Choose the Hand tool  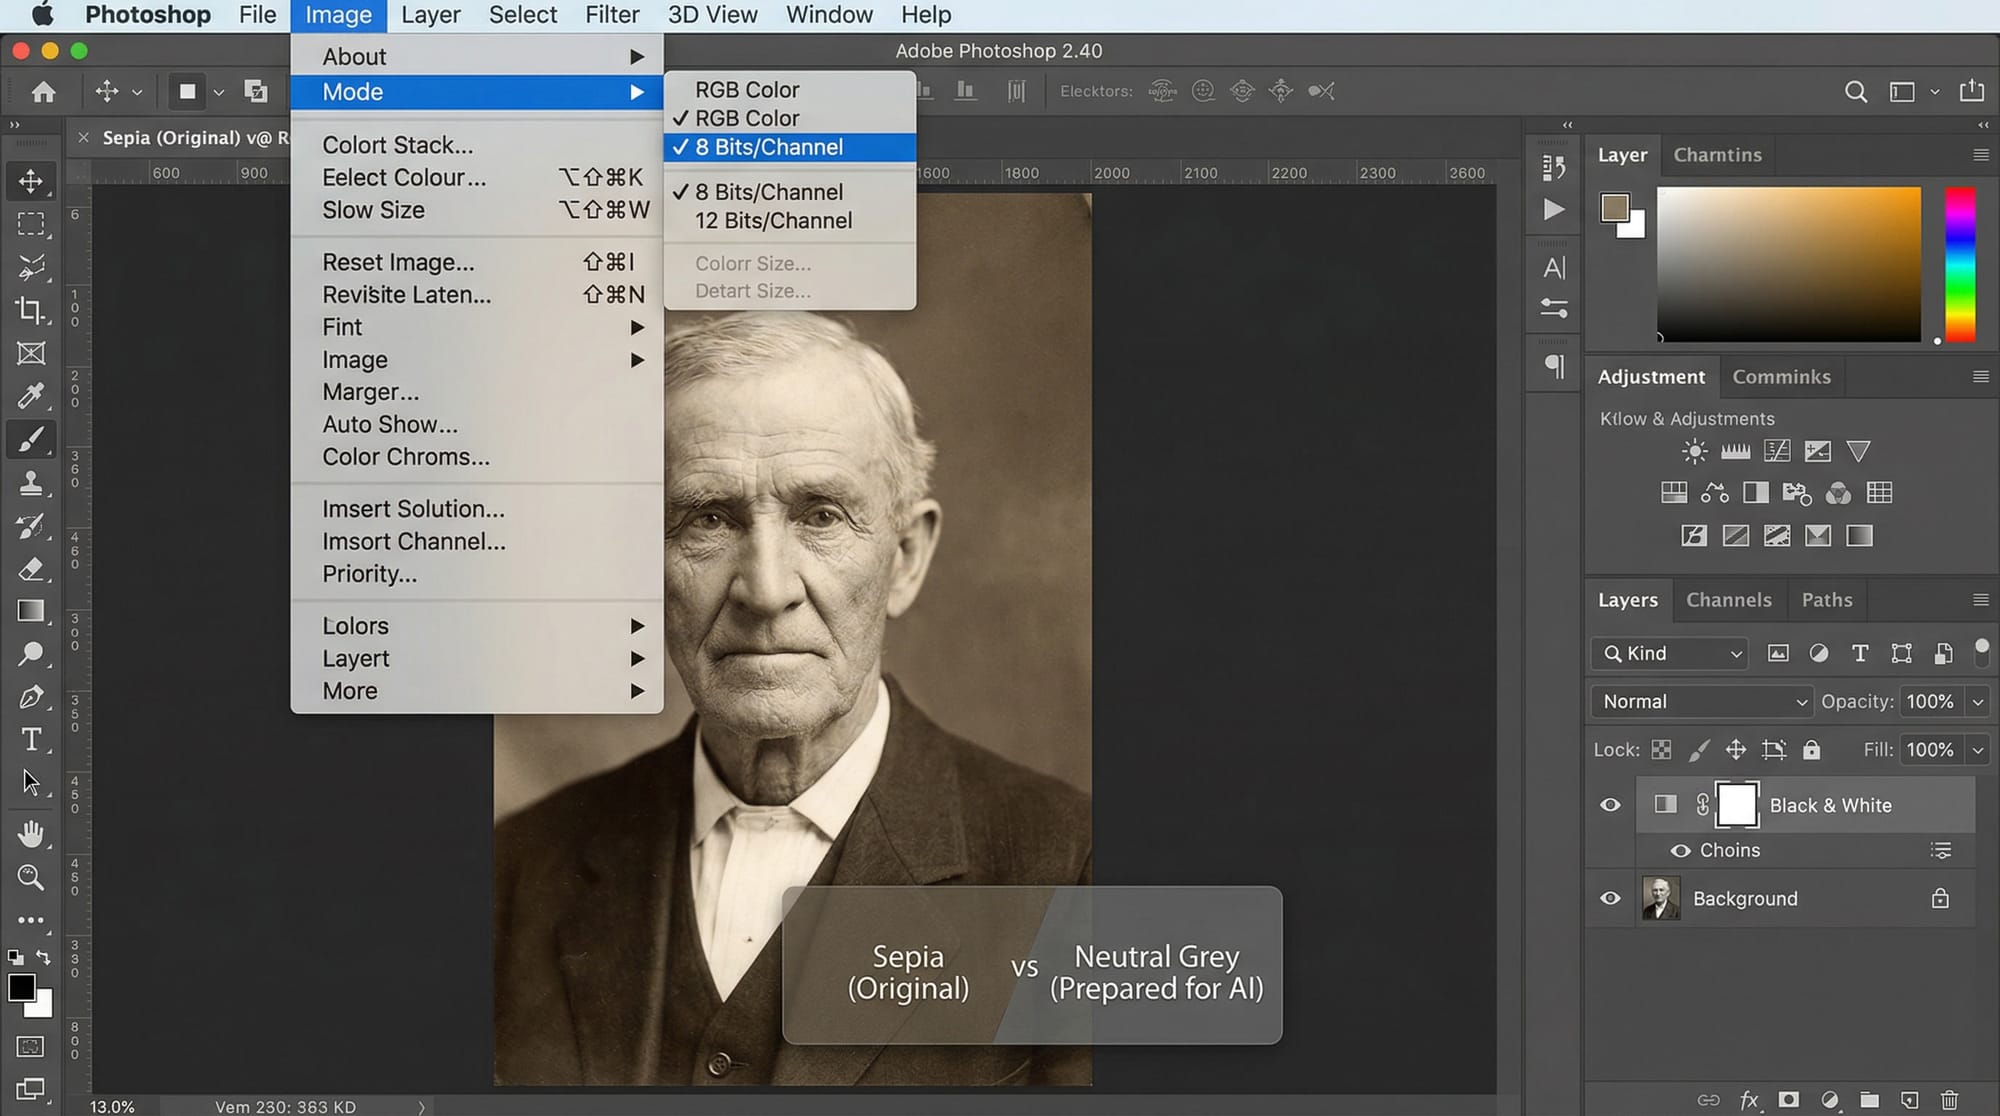pyautogui.click(x=31, y=833)
